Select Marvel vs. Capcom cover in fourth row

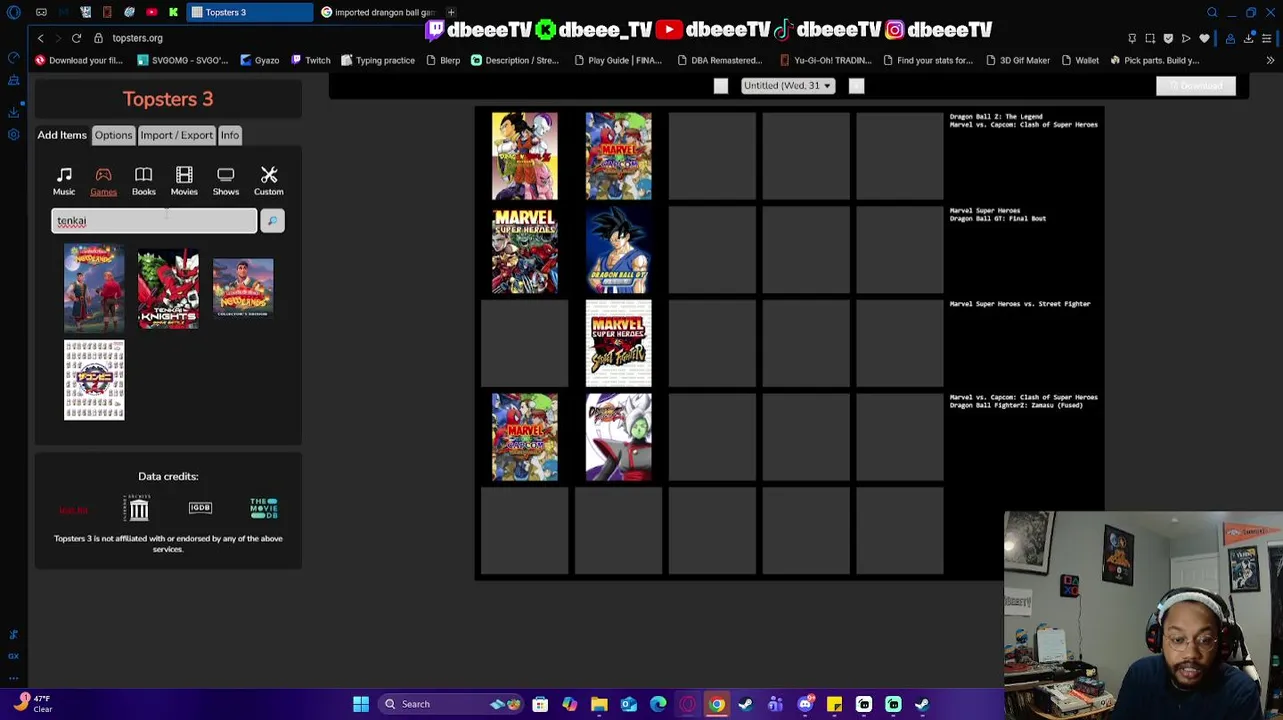525,437
